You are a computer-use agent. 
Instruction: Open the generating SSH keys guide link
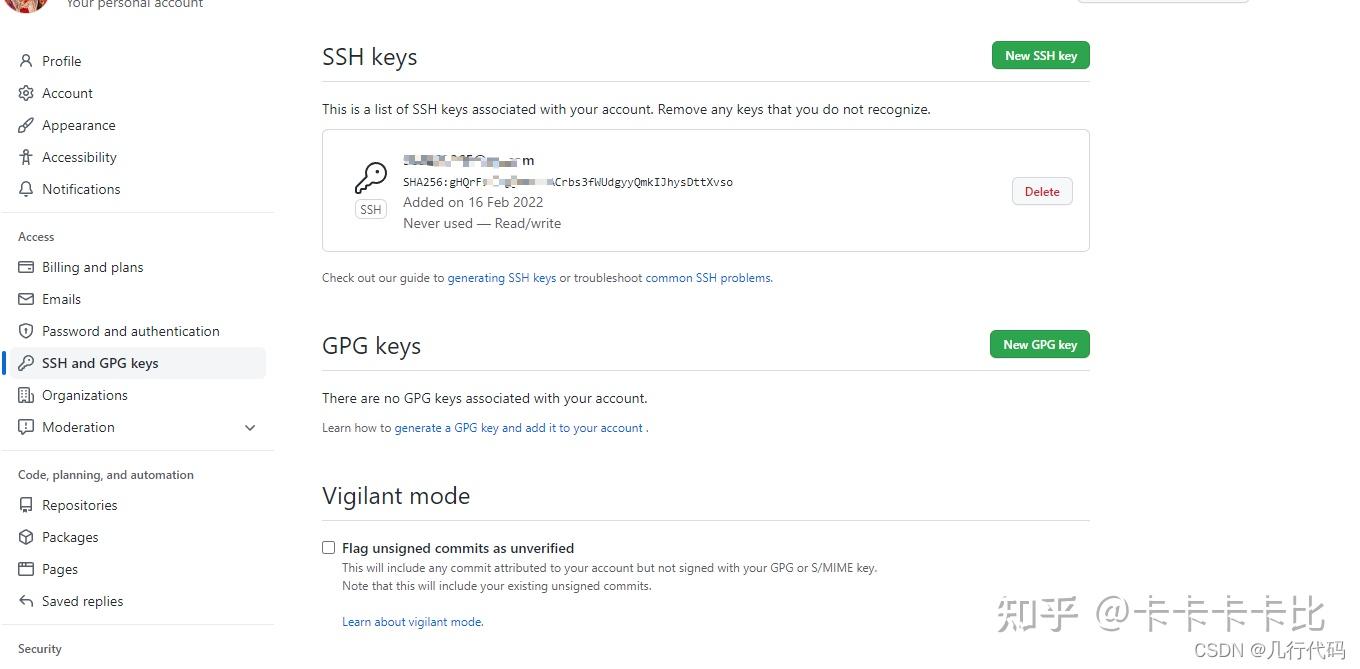click(x=501, y=278)
